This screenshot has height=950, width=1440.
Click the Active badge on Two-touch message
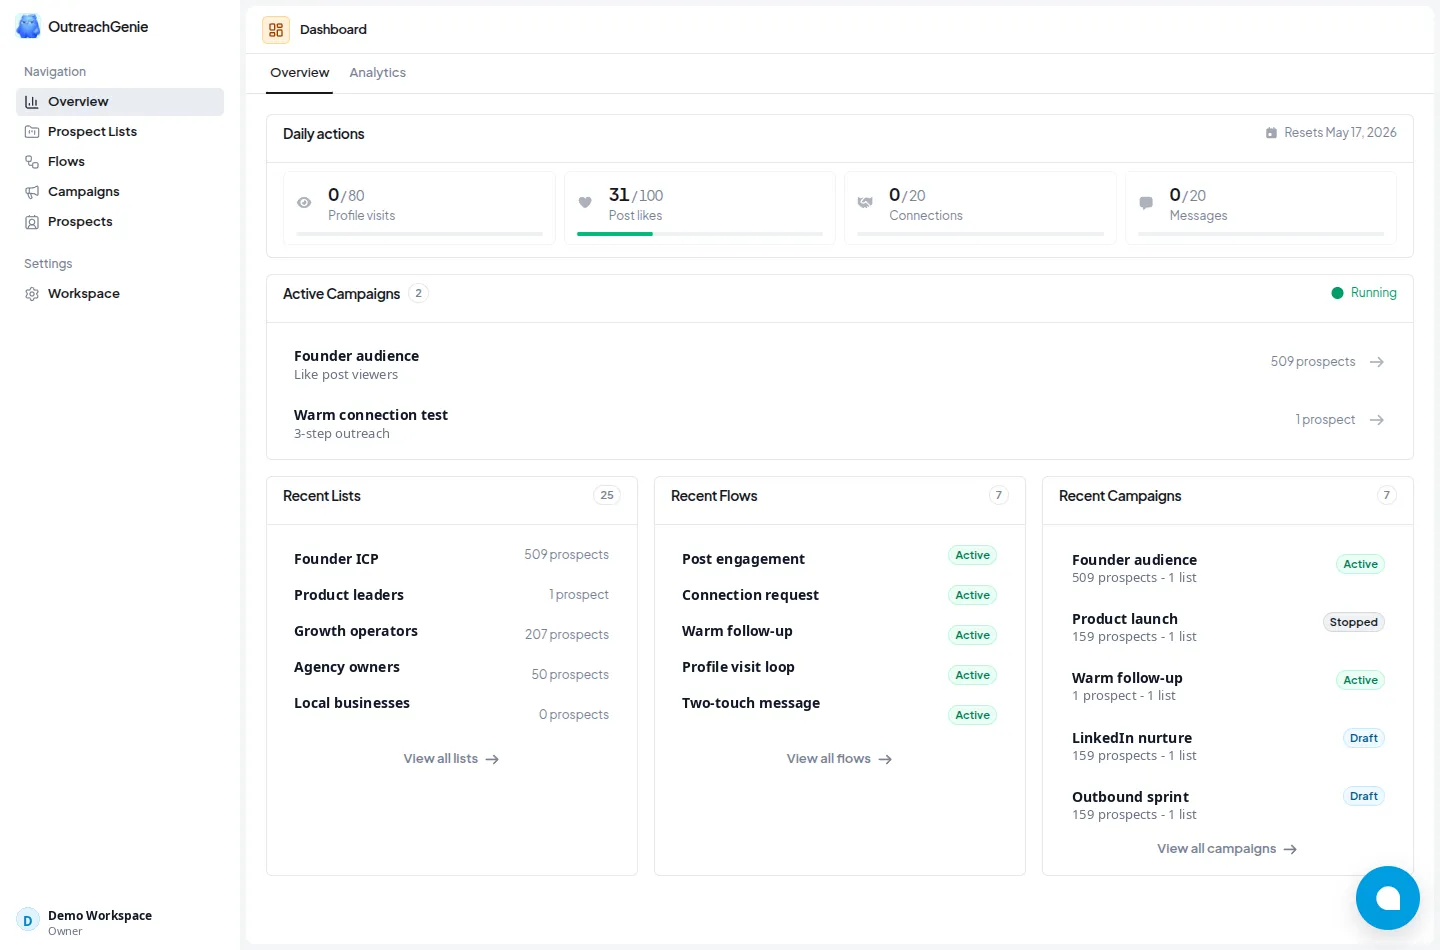(972, 715)
